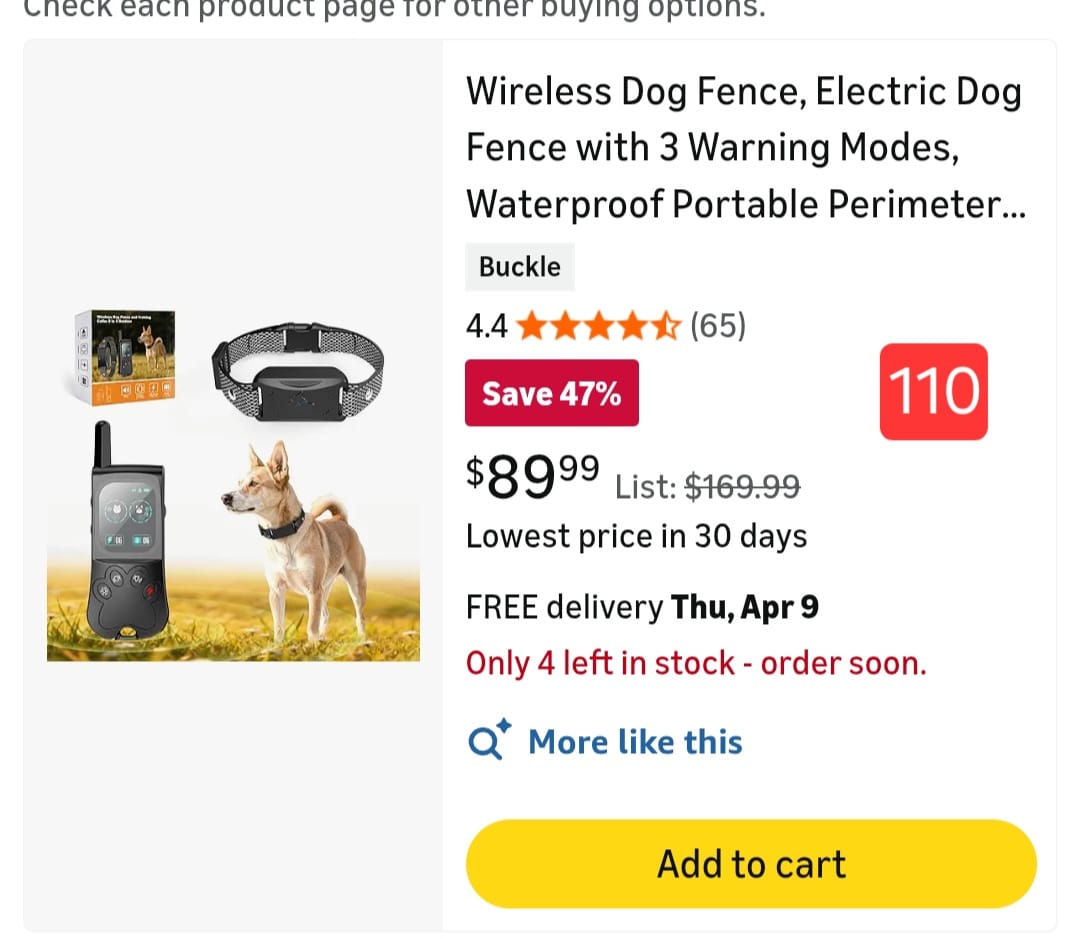Click the Save 47% deal badge
Image resolution: width=1080 pixels, height=939 pixels.
(x=552, y=393)
